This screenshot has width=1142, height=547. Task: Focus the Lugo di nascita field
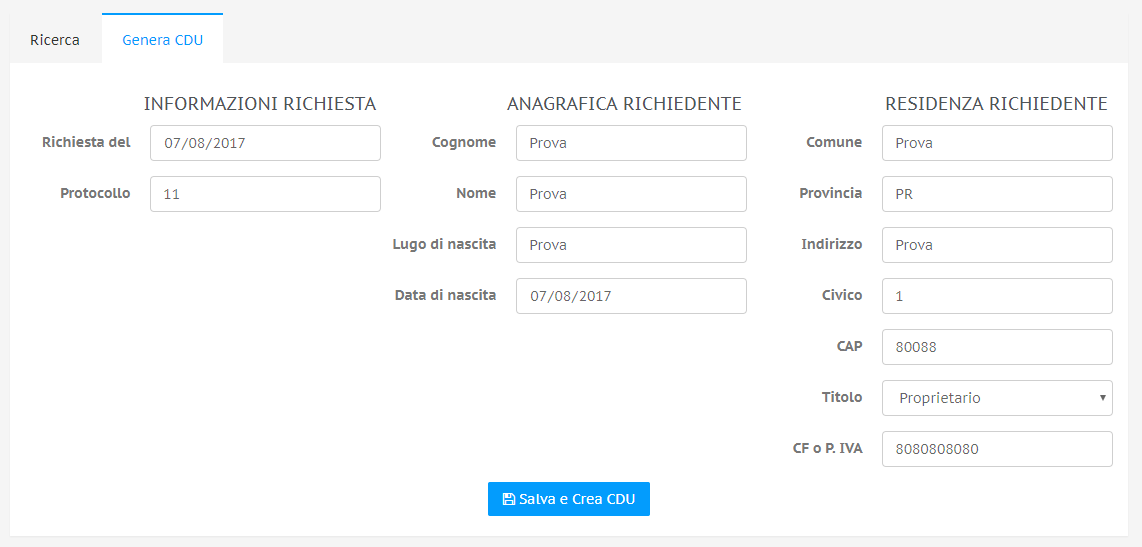(631, 245)
